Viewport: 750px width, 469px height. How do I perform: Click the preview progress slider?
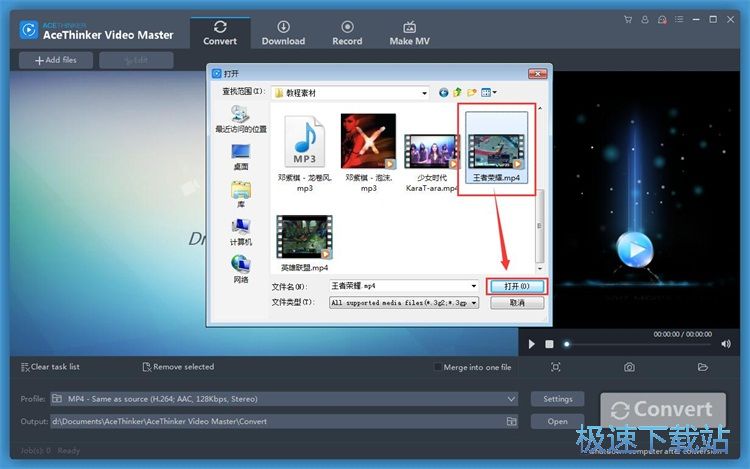[640, 344]
